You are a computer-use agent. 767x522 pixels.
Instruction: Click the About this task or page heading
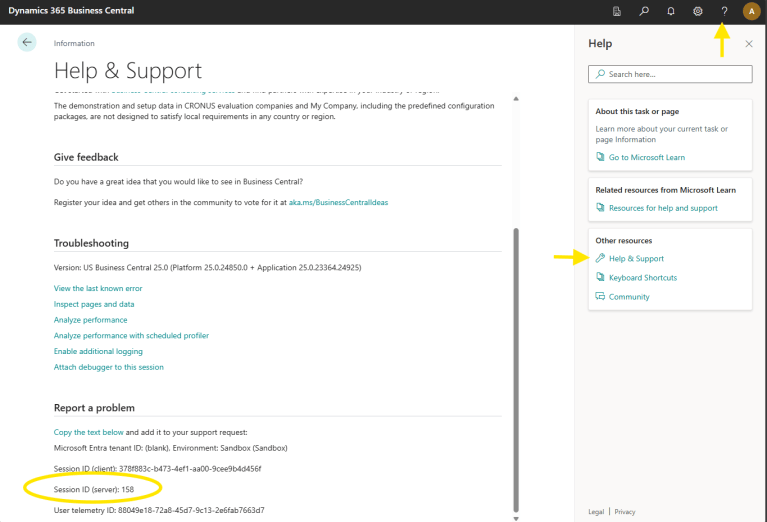click(637, 111)
